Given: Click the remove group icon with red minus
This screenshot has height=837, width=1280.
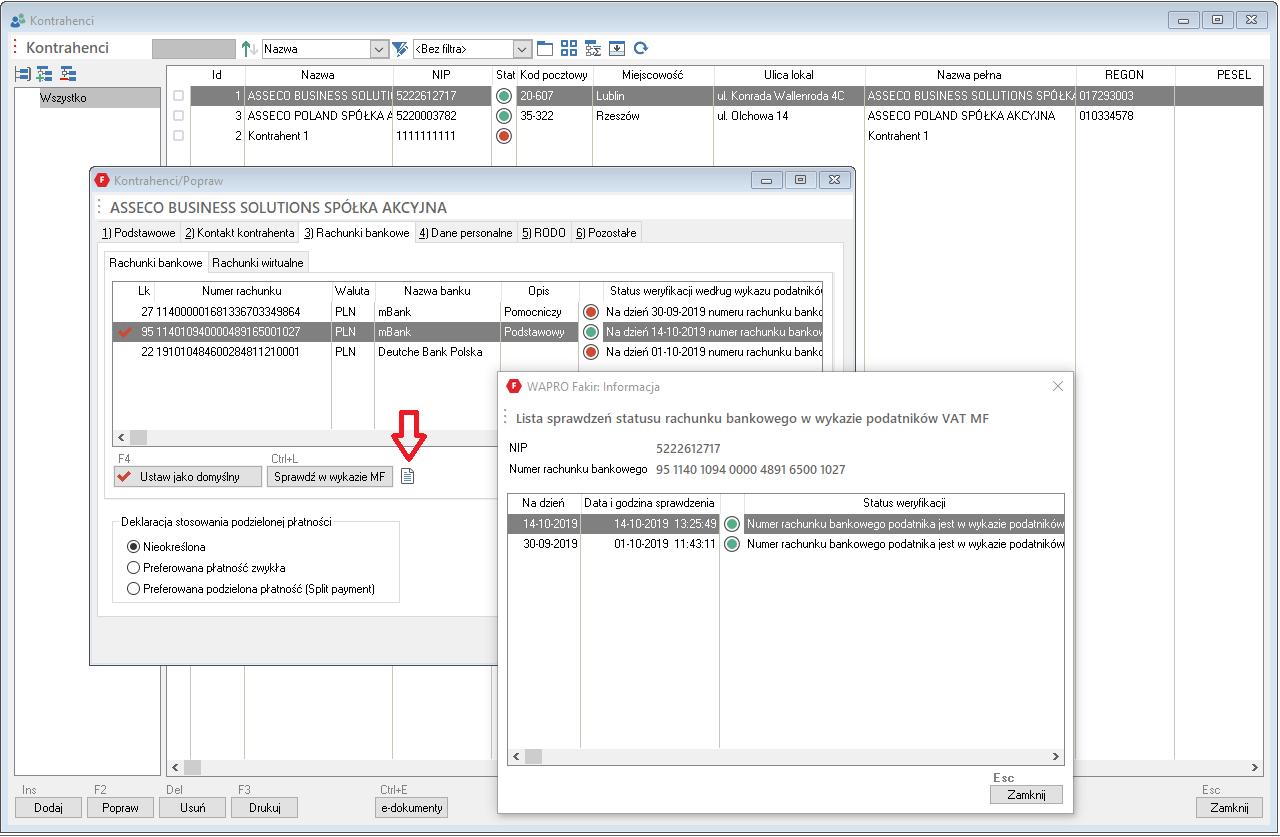Looking at the screenshot, I should (x=68, y=74).
